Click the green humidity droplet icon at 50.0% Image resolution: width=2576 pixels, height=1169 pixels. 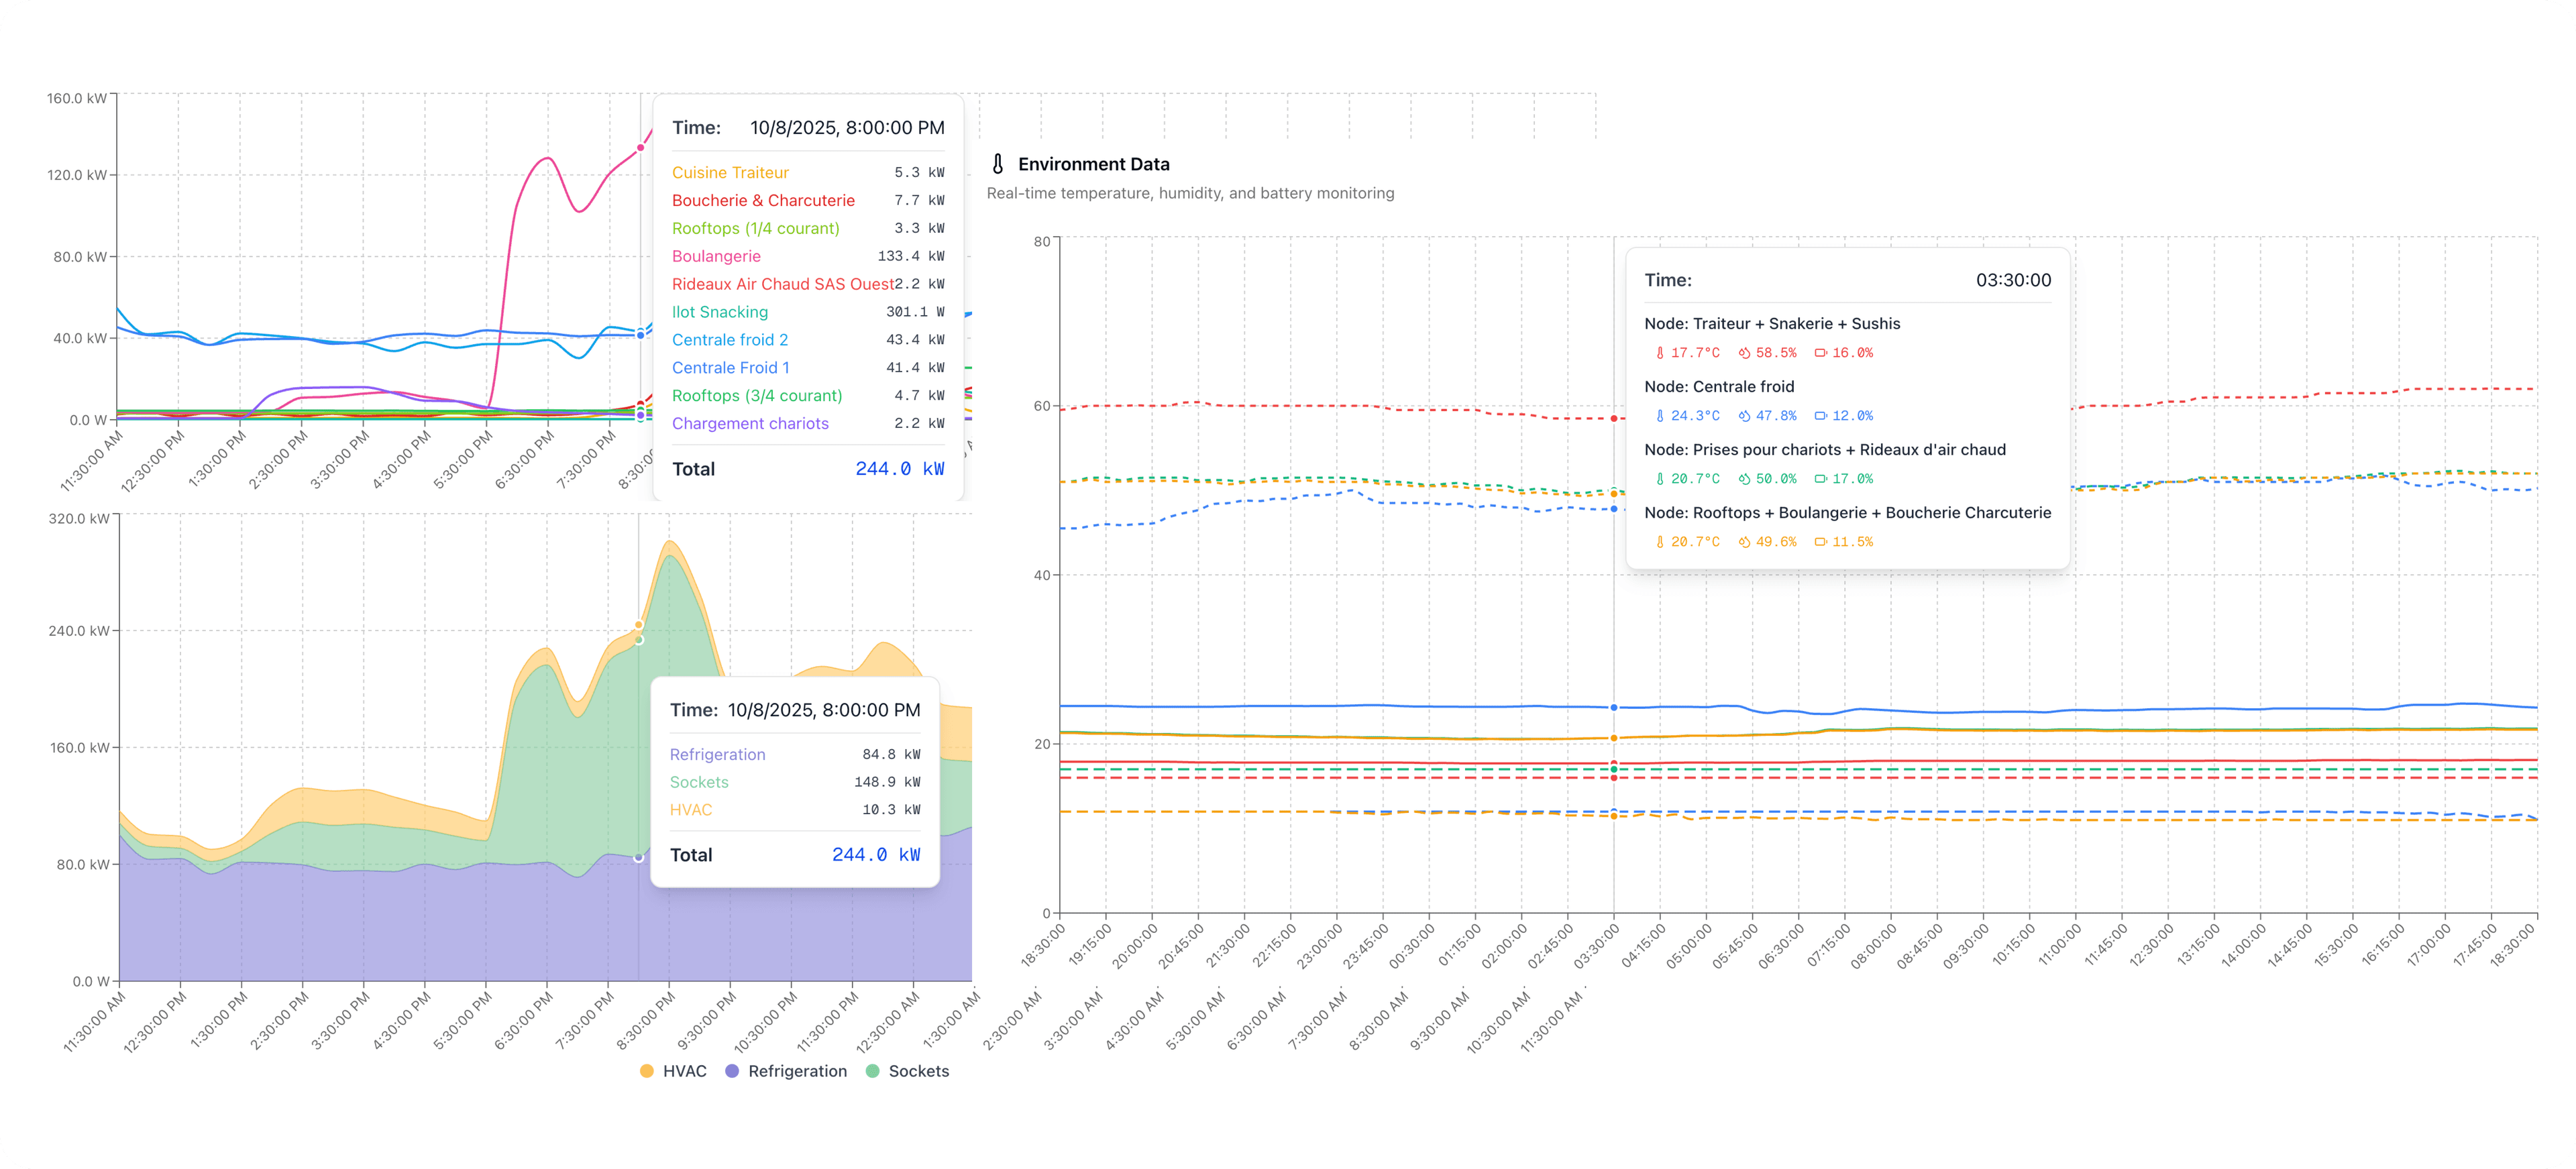tap(1744, 479)
